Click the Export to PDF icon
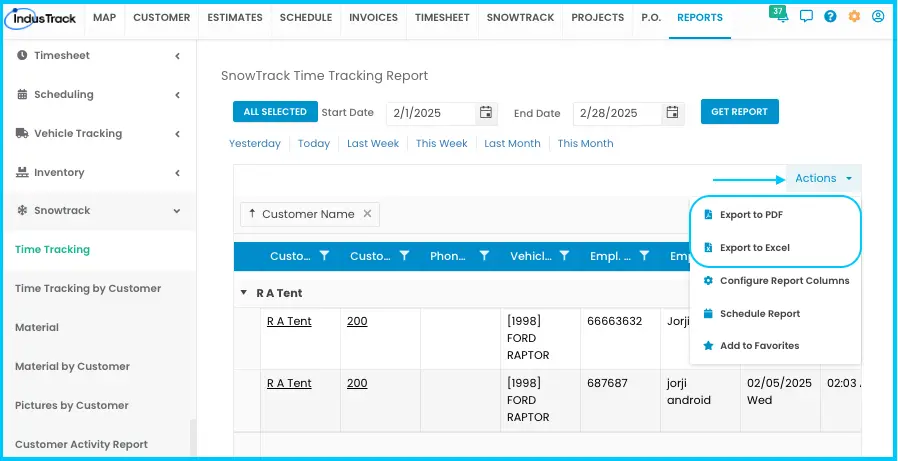Screen dimensions: 898x461 708,215
